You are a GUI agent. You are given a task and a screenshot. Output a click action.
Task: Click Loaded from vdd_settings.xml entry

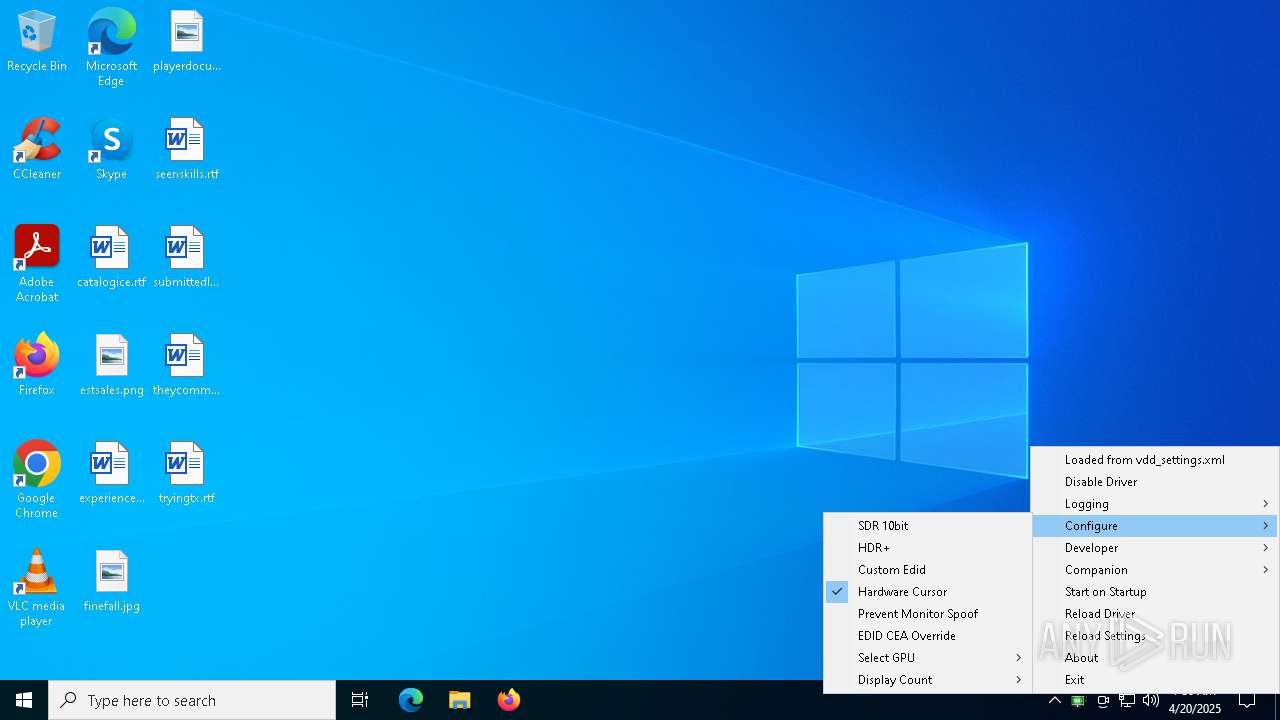[1155, 460]
